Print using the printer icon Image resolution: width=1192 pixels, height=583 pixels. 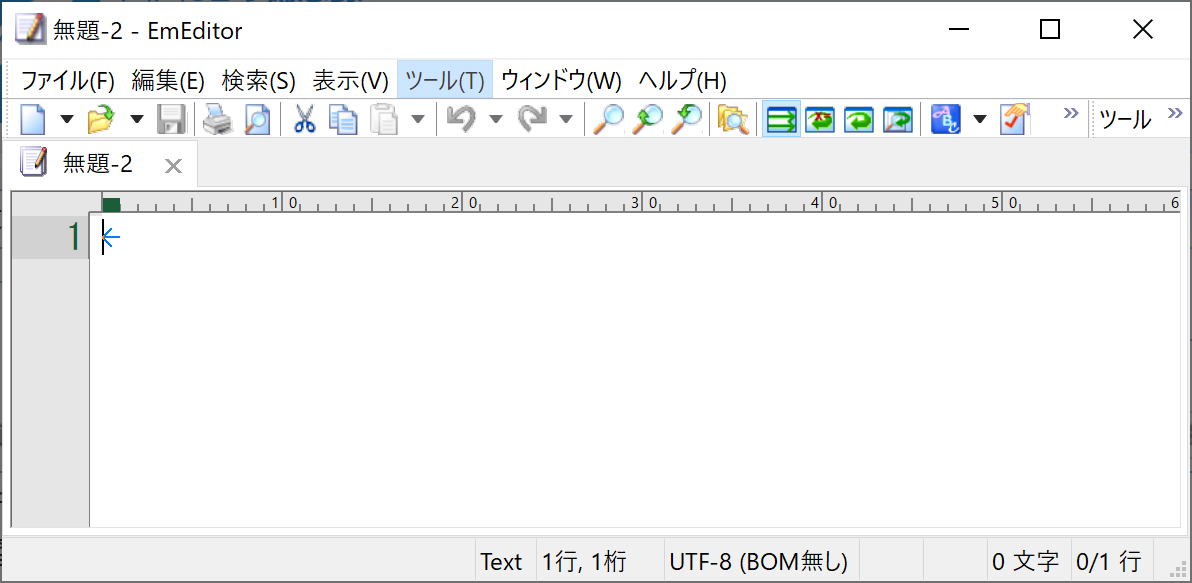(x=217, y=119)
